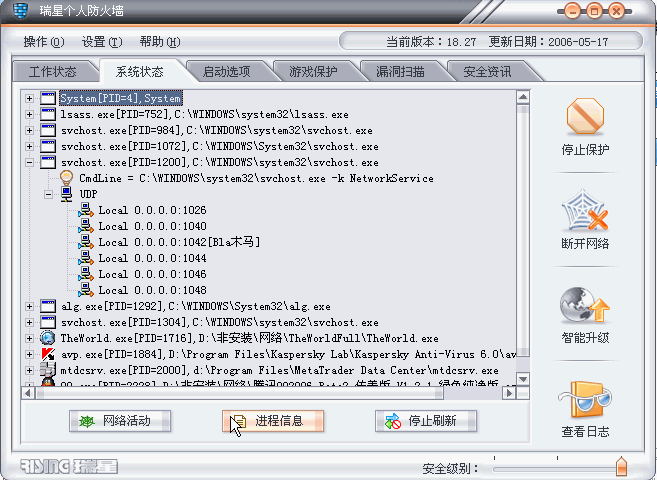Click the 当前版本 18.27 version text
This screenshot has width=657, height=480.
tap(431, 42)
